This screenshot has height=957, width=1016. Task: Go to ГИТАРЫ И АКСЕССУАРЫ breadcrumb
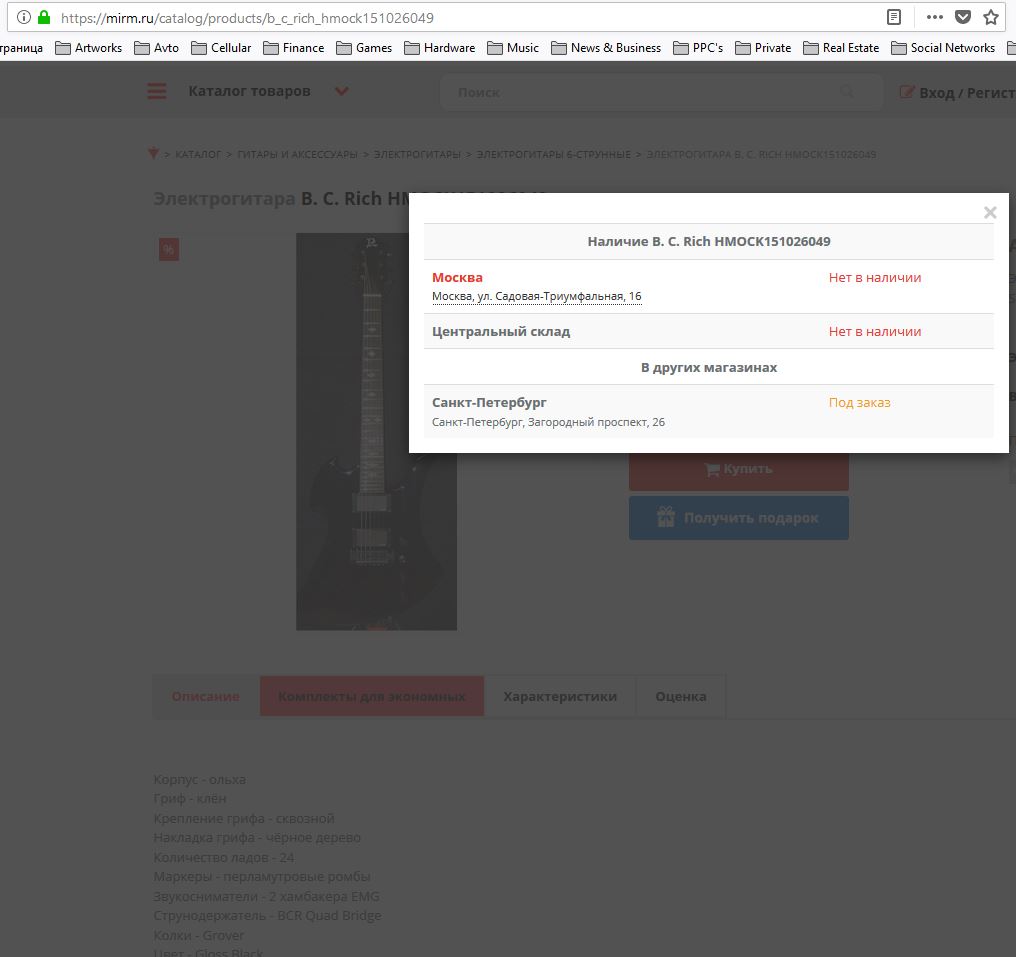[x=297, y=154]
